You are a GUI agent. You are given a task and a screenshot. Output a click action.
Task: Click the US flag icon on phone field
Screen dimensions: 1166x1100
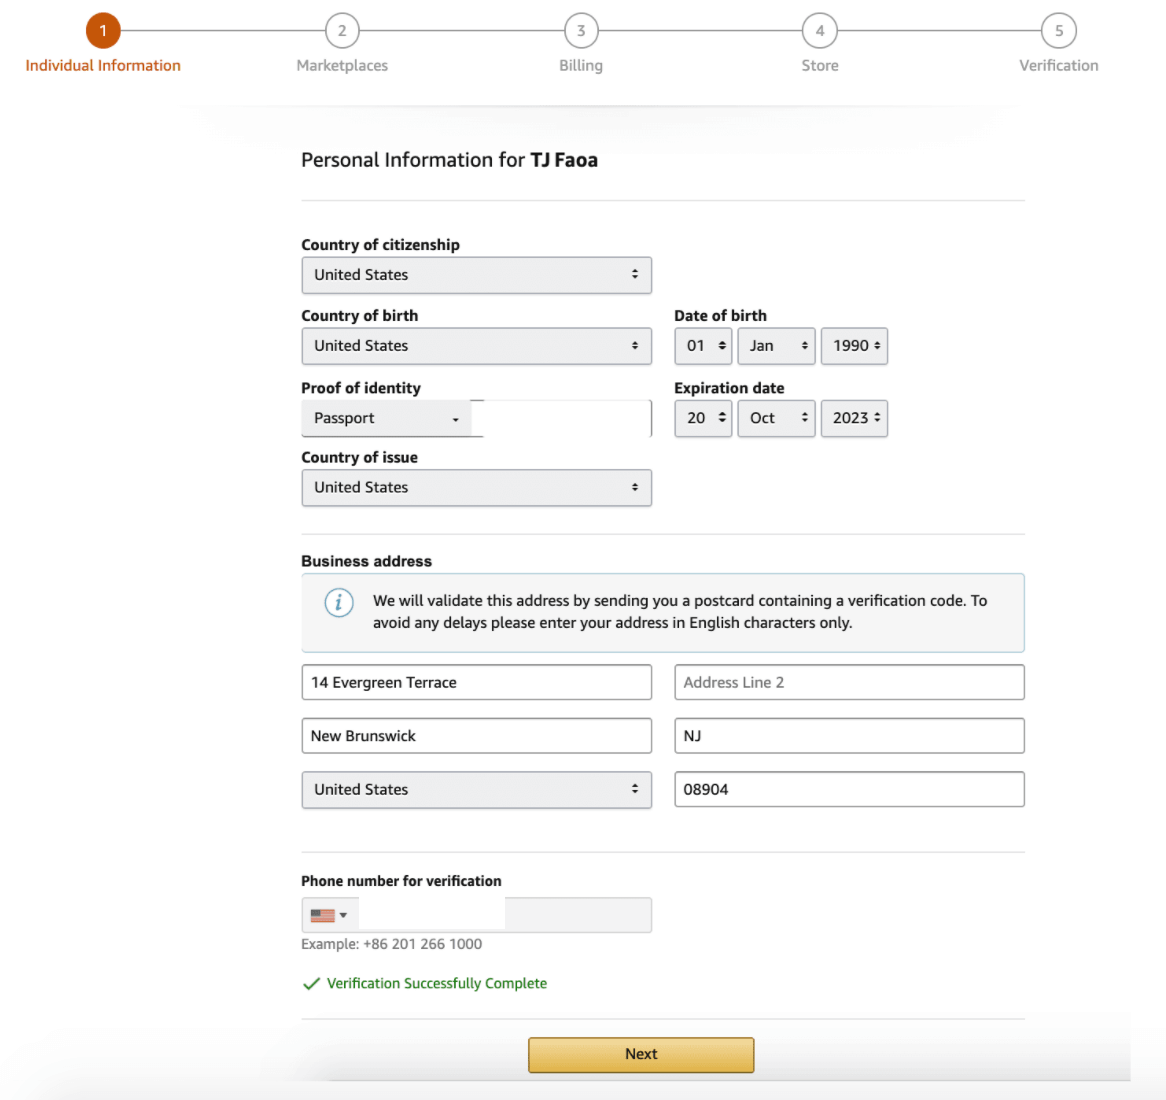[x=321, y=913]
